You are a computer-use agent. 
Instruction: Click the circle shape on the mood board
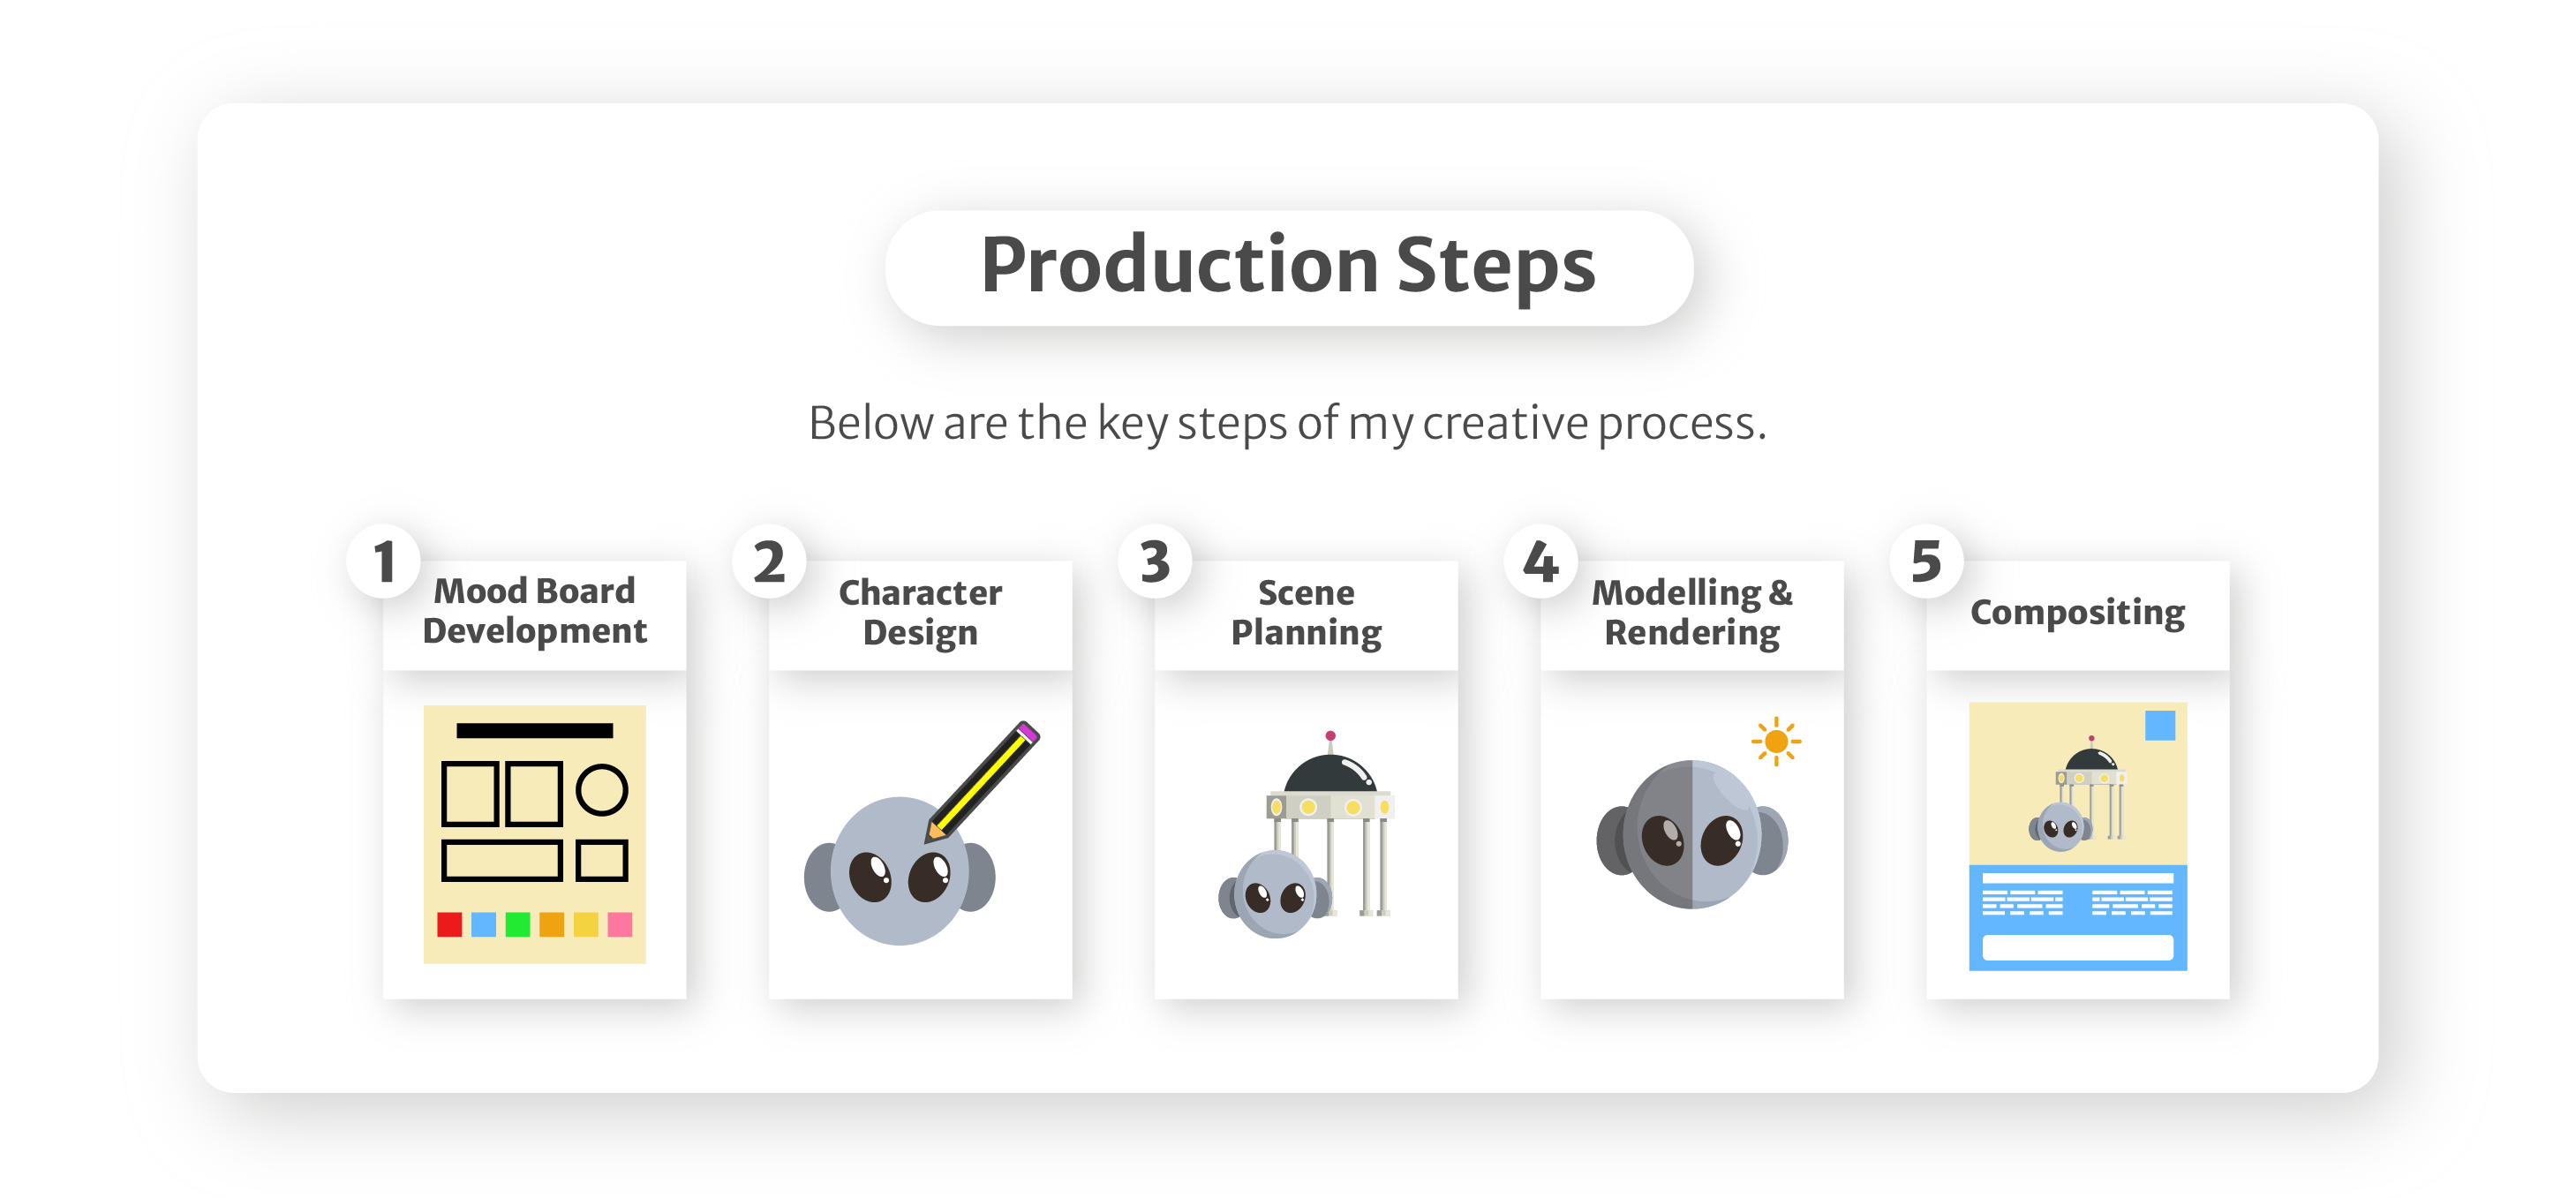(x=601, y=790)
